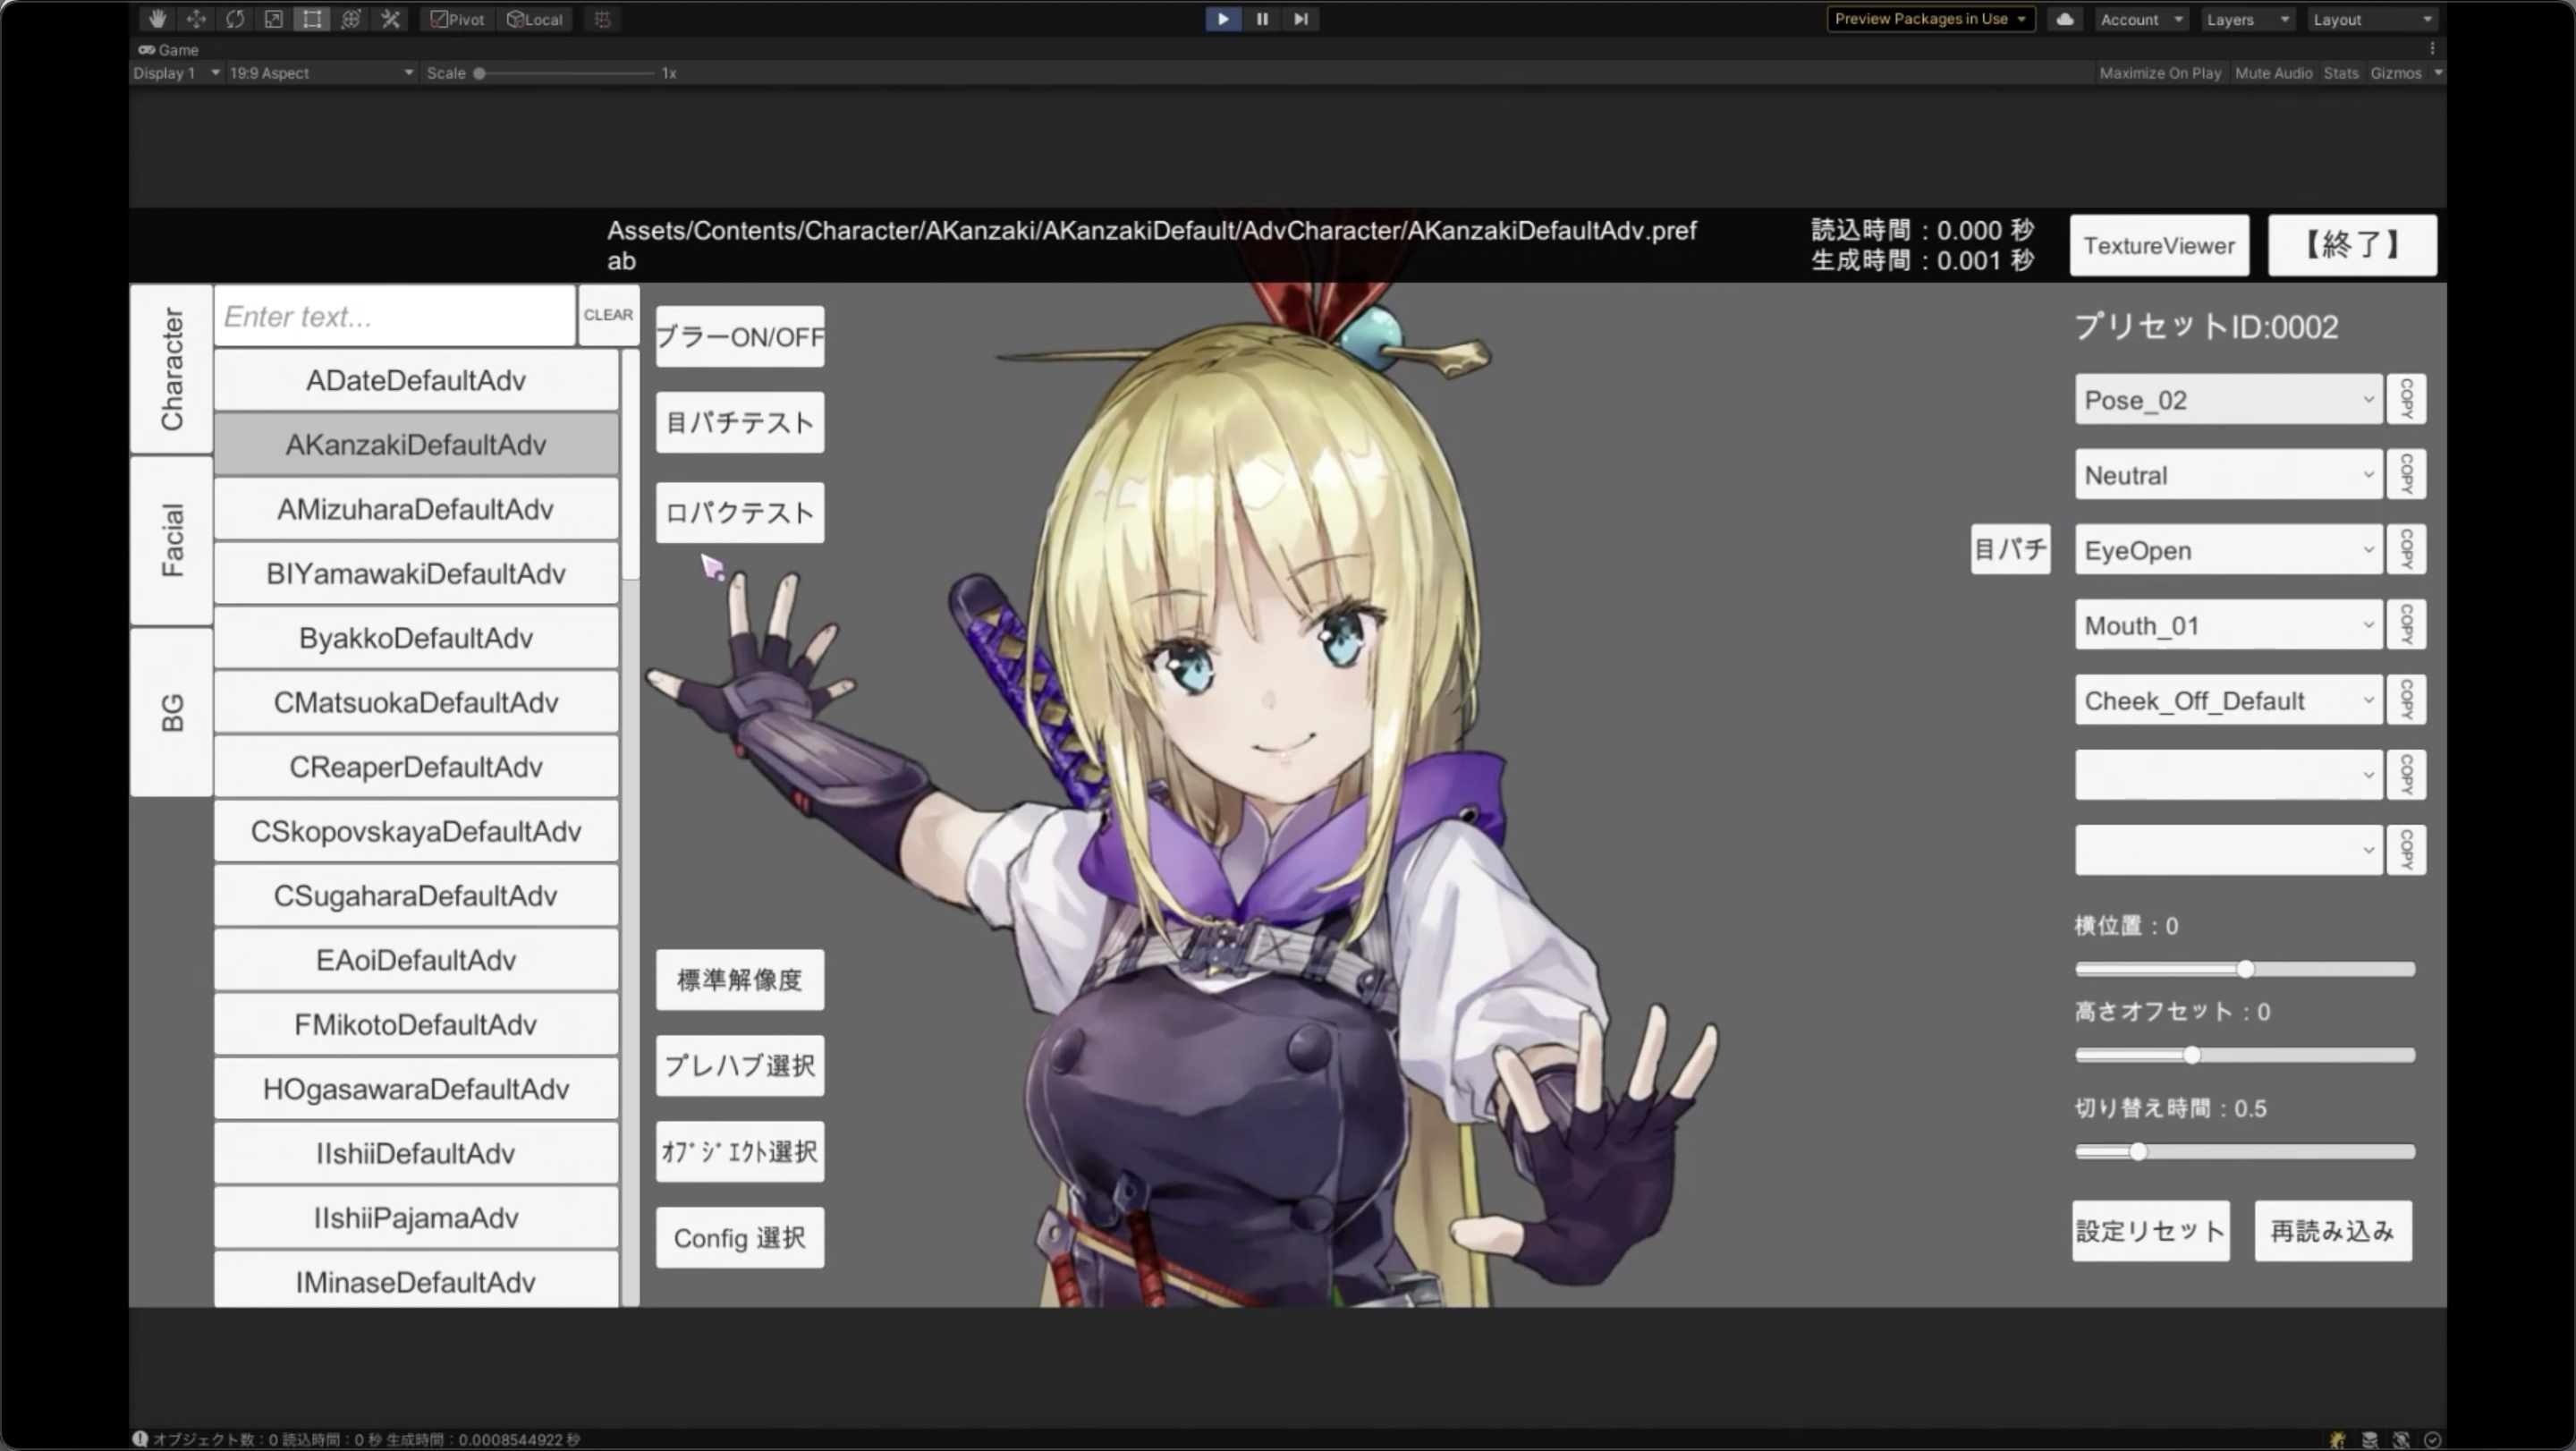Pause playback with the Pause button
The height and width of the screenshot is (1451, 2576).
pos(1262,19)
